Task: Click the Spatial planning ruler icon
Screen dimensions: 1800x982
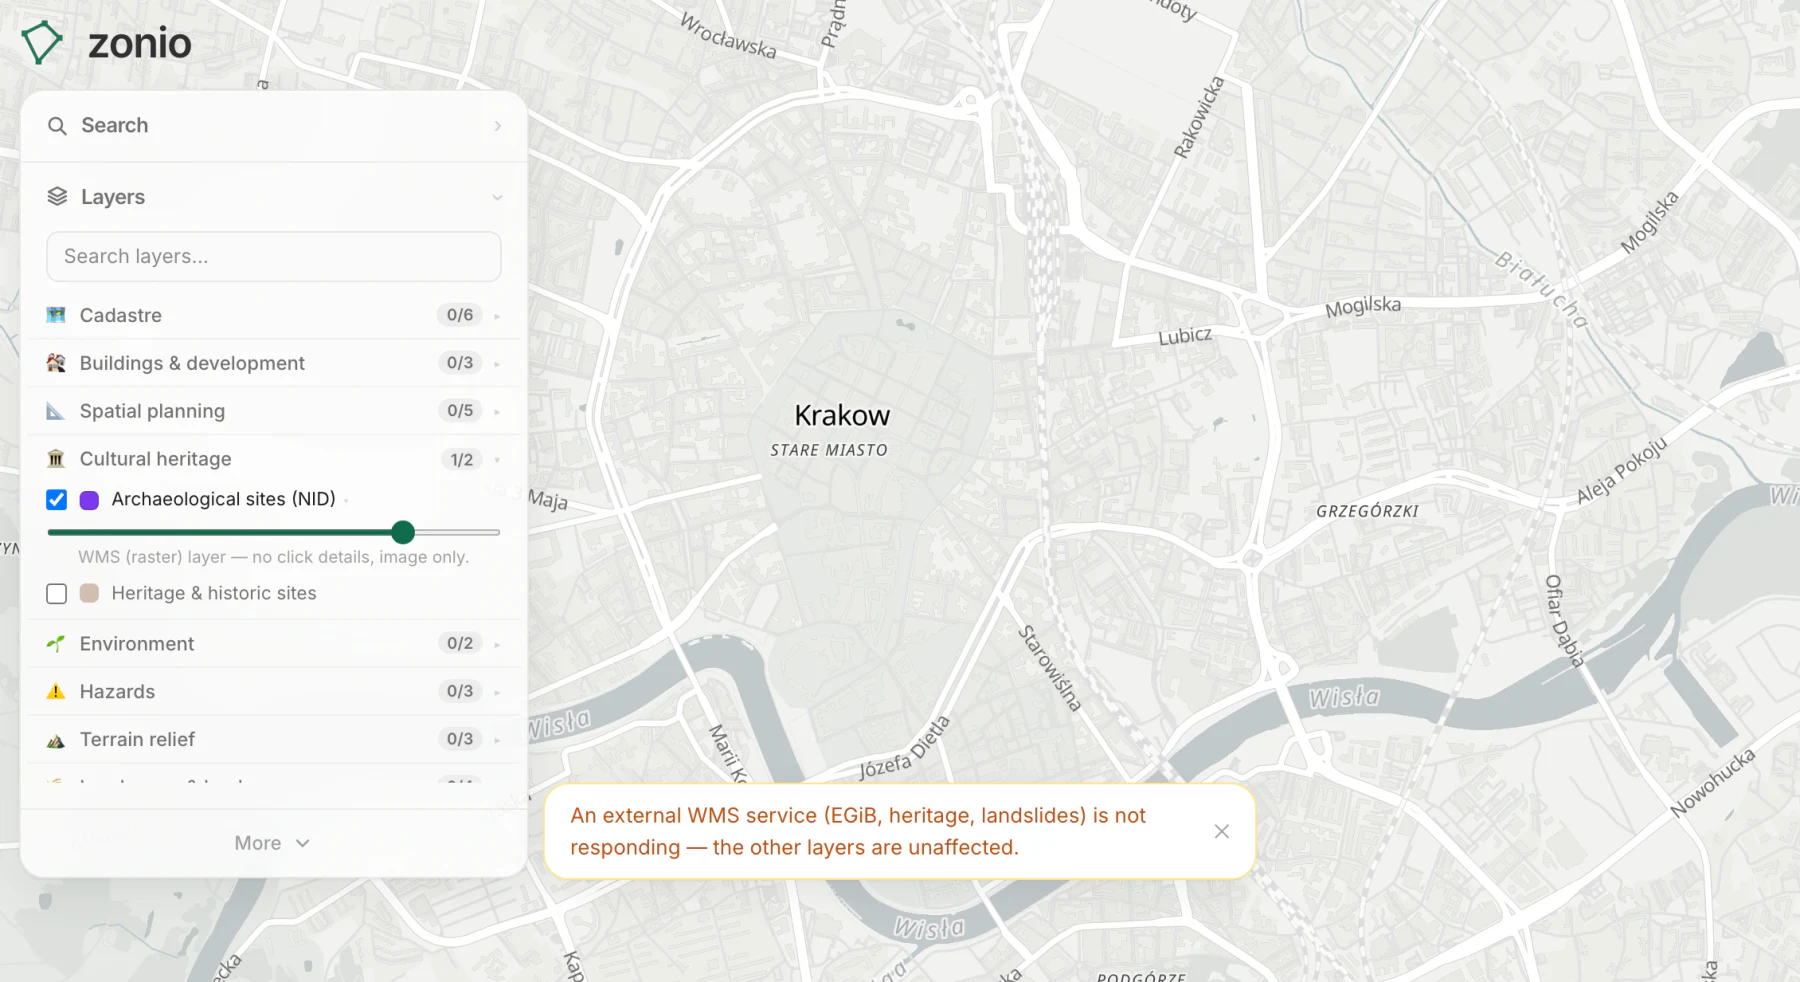Action: coord(56,411)
